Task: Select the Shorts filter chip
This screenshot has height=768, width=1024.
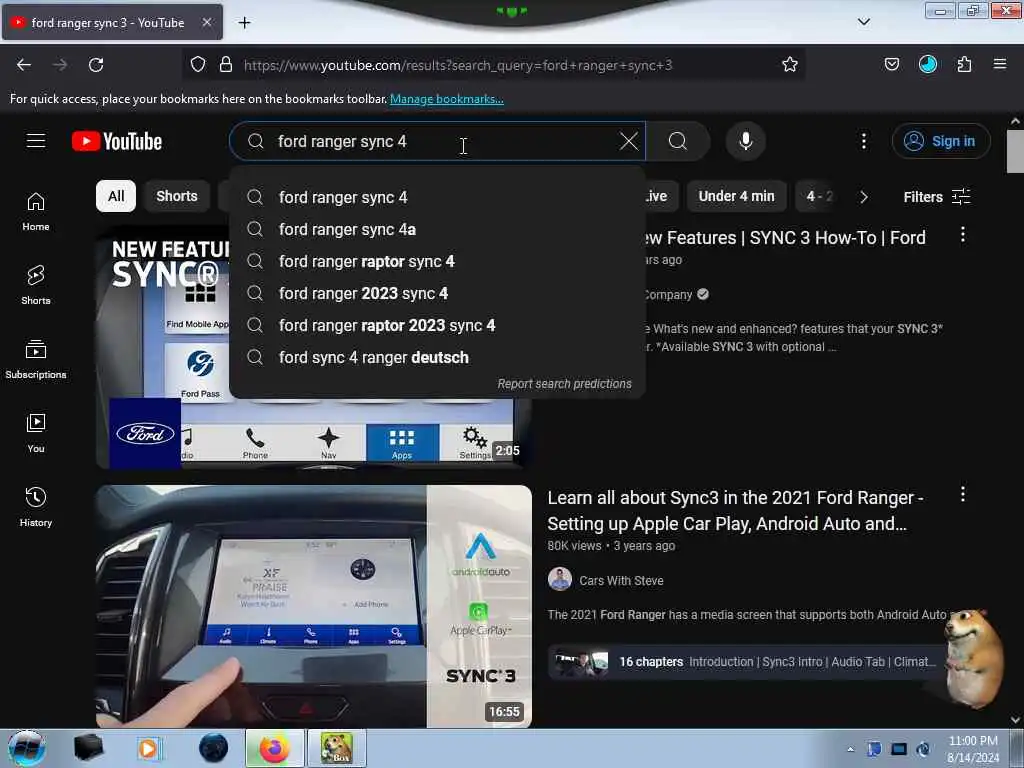Action: tap(177, 196)
